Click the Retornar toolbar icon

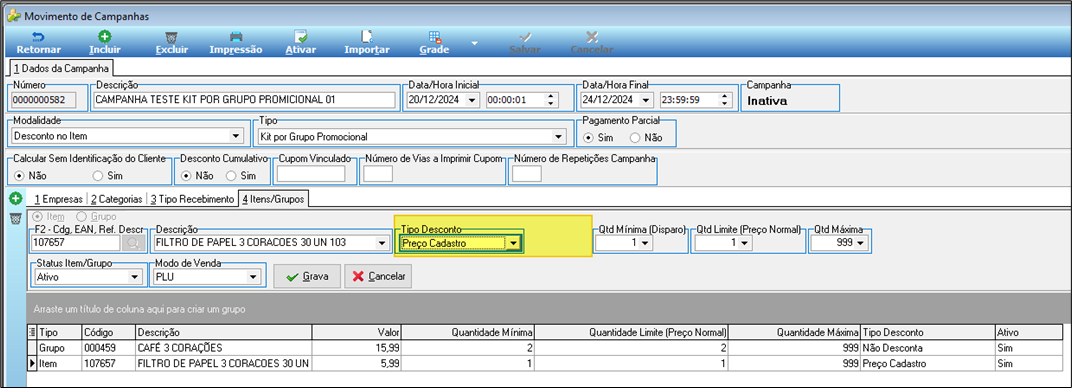38,36
